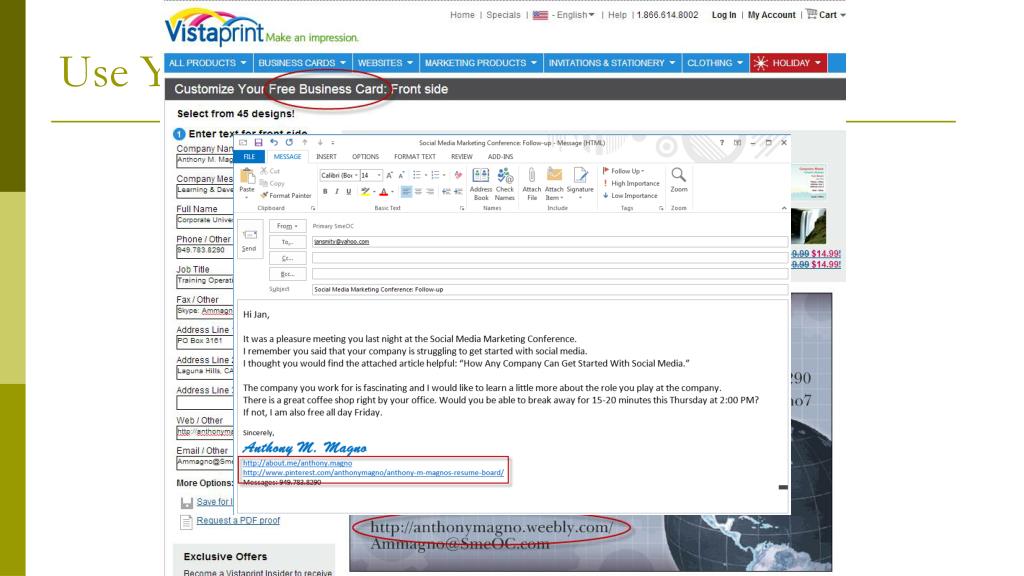The image size is (1024, 576).
Task: Expand the Numbering list dropdown
Action: coord(444,175)
